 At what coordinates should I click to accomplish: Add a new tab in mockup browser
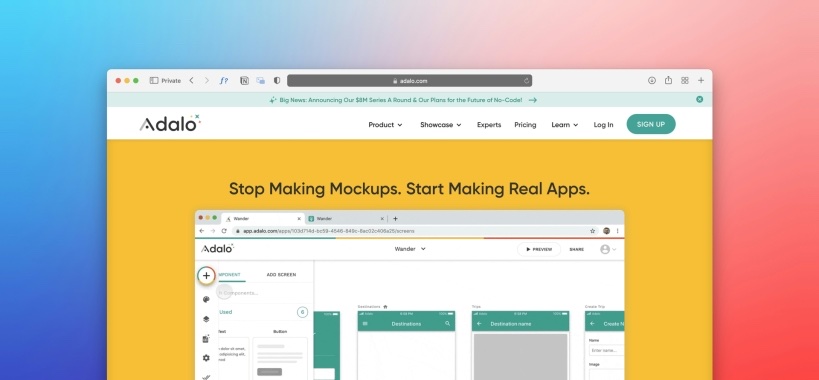[395, 219]
